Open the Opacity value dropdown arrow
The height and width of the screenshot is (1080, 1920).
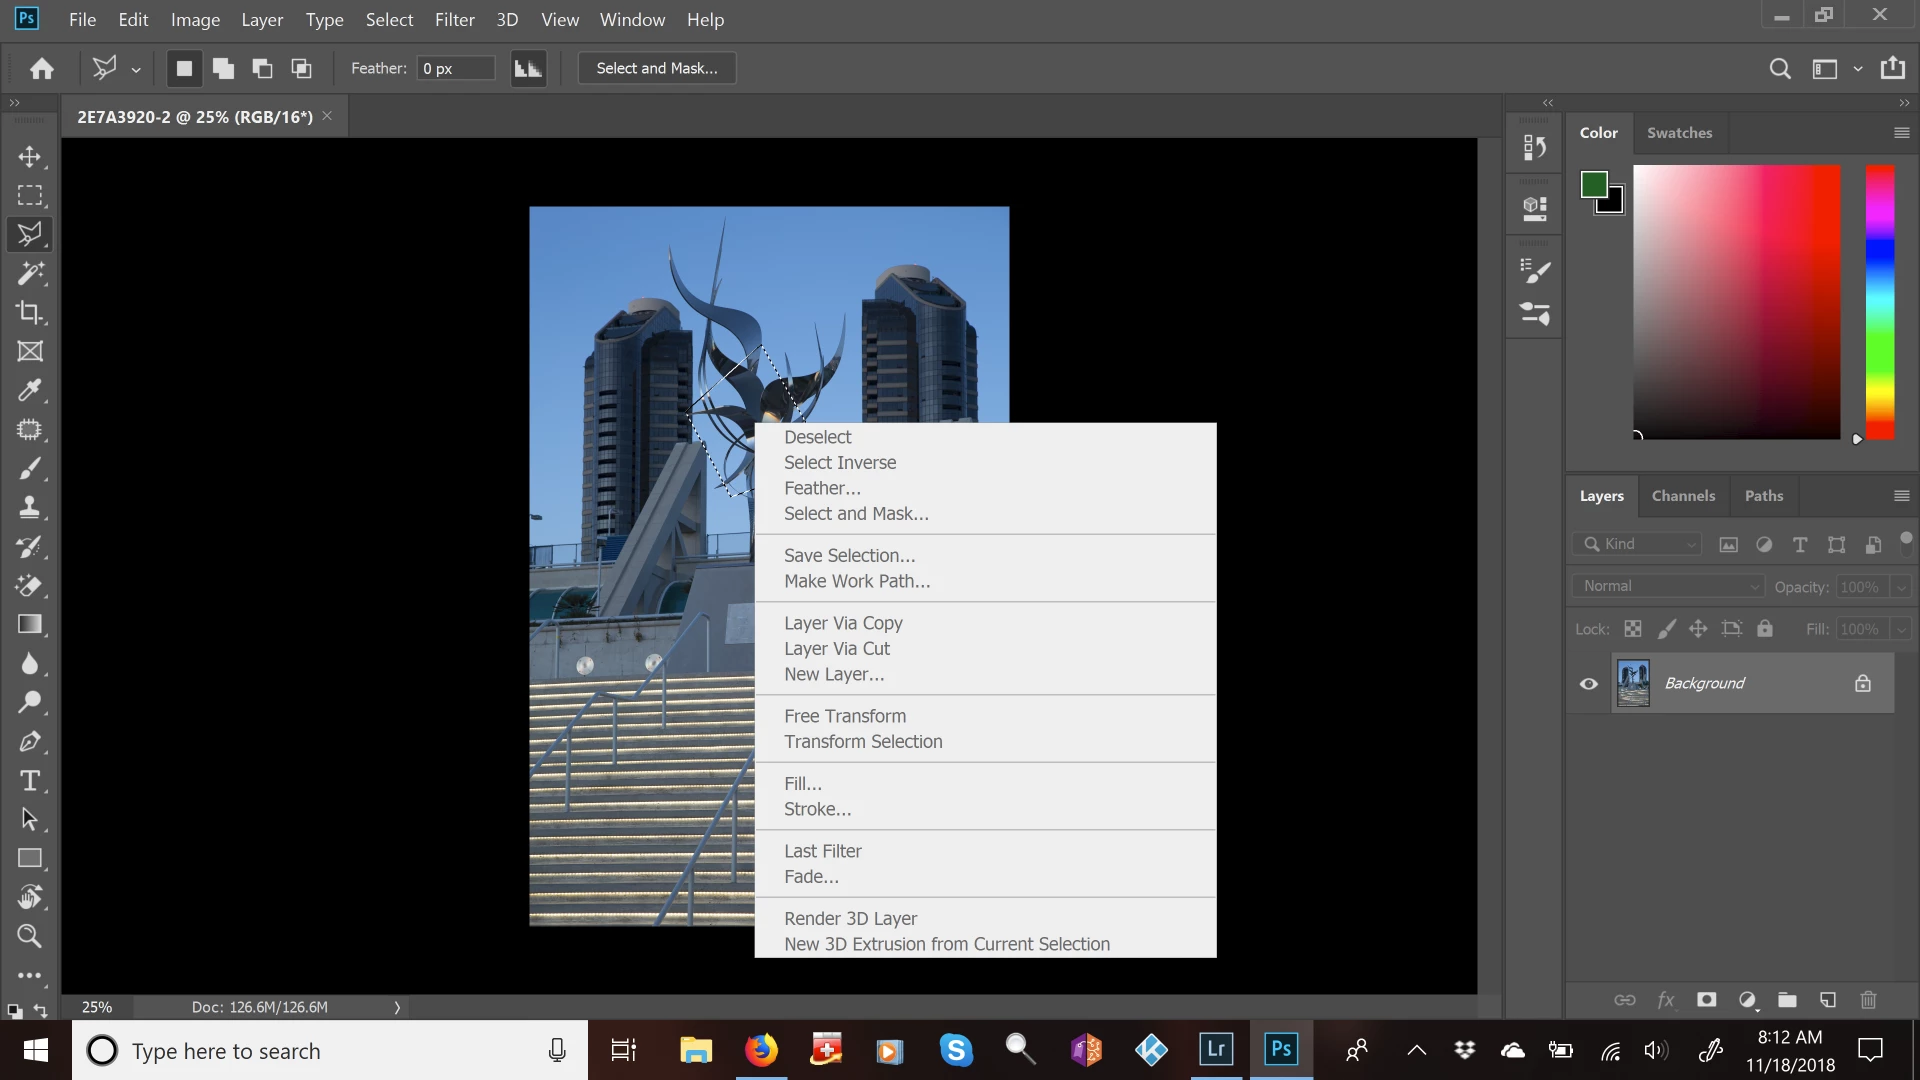tap(1901, 587)
